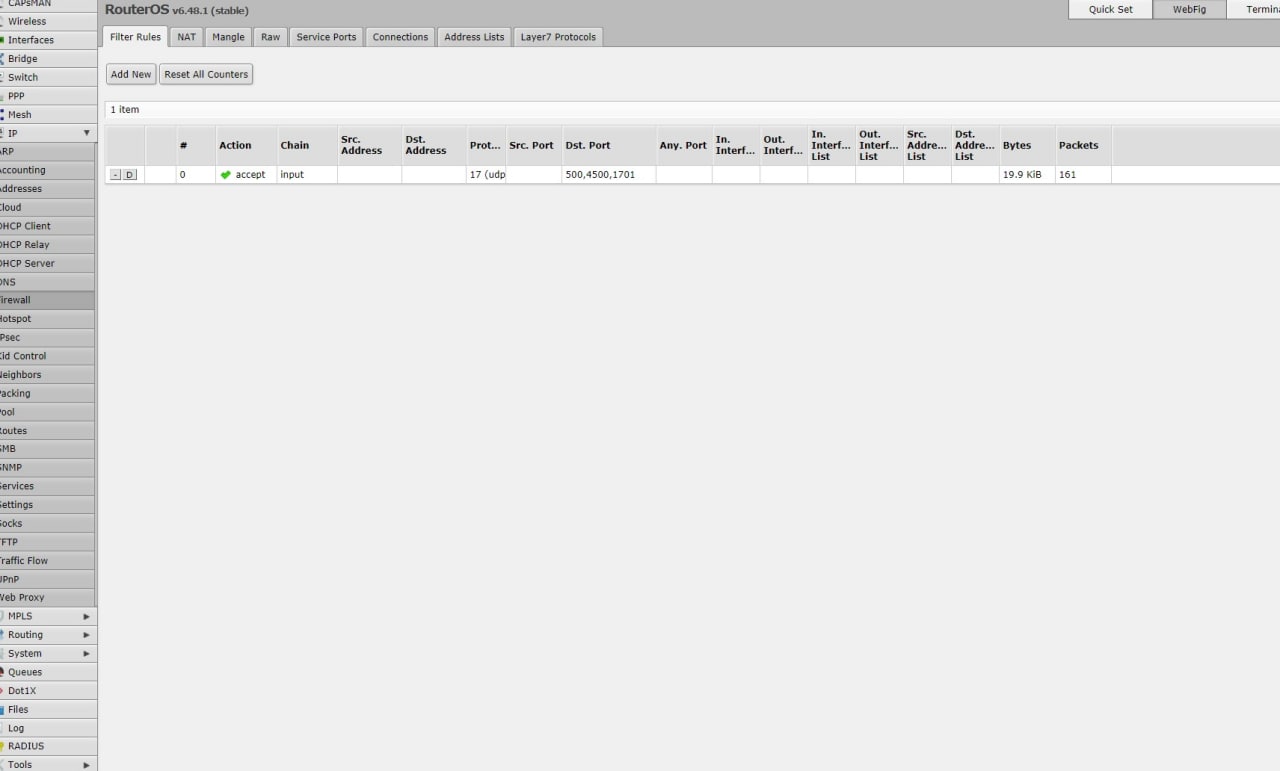Click the '17 (udp' protocol cell

487,175
